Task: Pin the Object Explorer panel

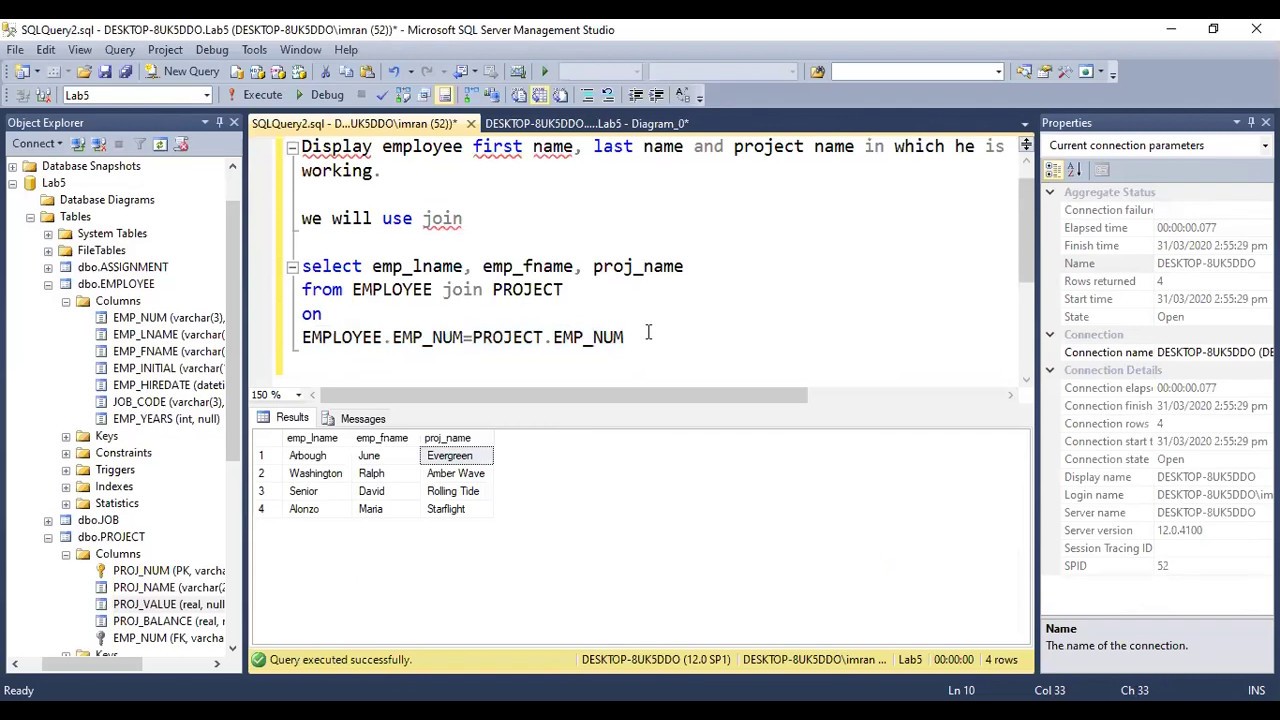Action: point(220,122)
